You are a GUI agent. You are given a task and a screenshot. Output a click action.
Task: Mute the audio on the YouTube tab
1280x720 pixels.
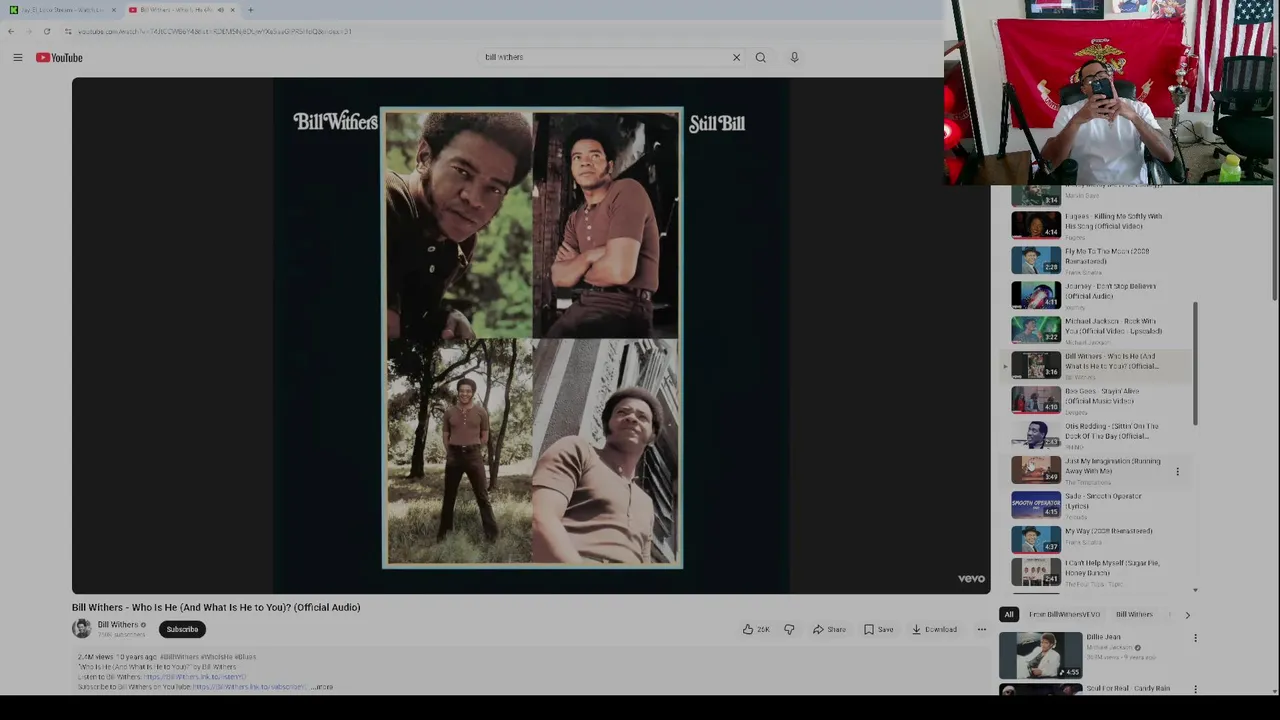pyautogui.click(x=220, y=10)
